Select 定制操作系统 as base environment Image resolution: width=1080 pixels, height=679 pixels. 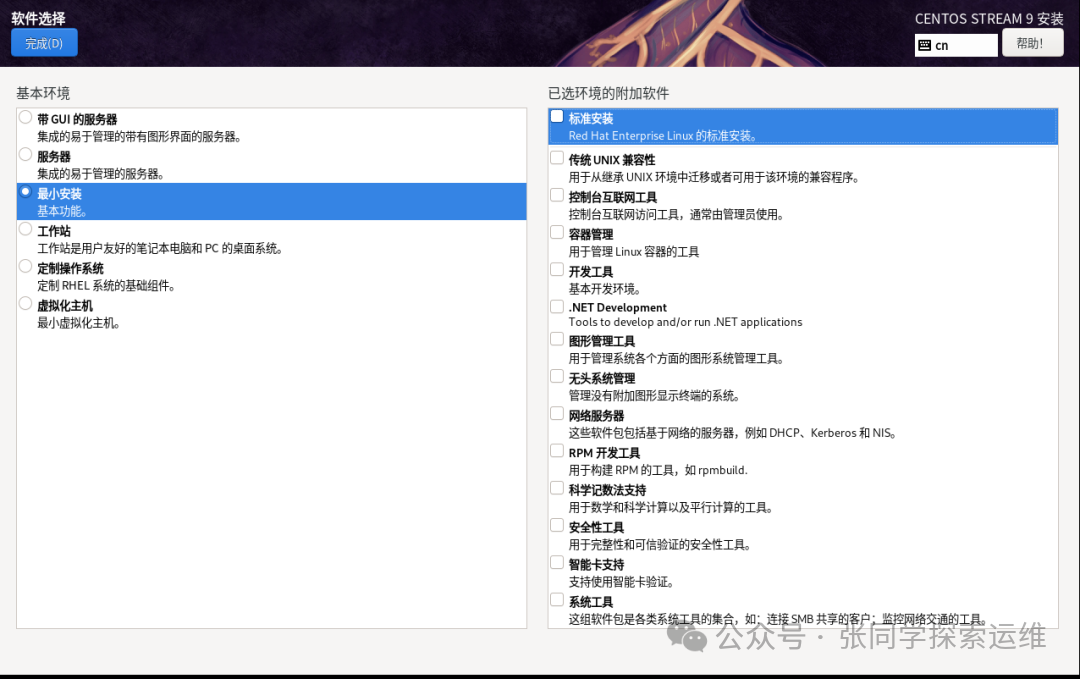click(24, 266)
